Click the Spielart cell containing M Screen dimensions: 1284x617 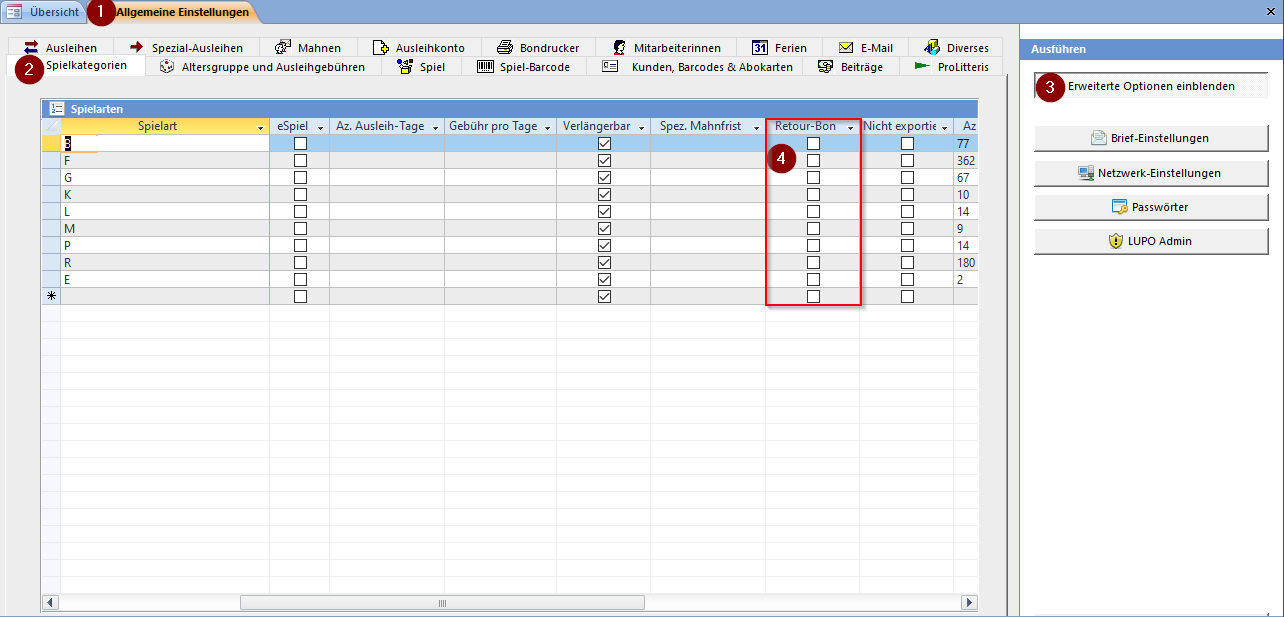click(x=165, y=229)
